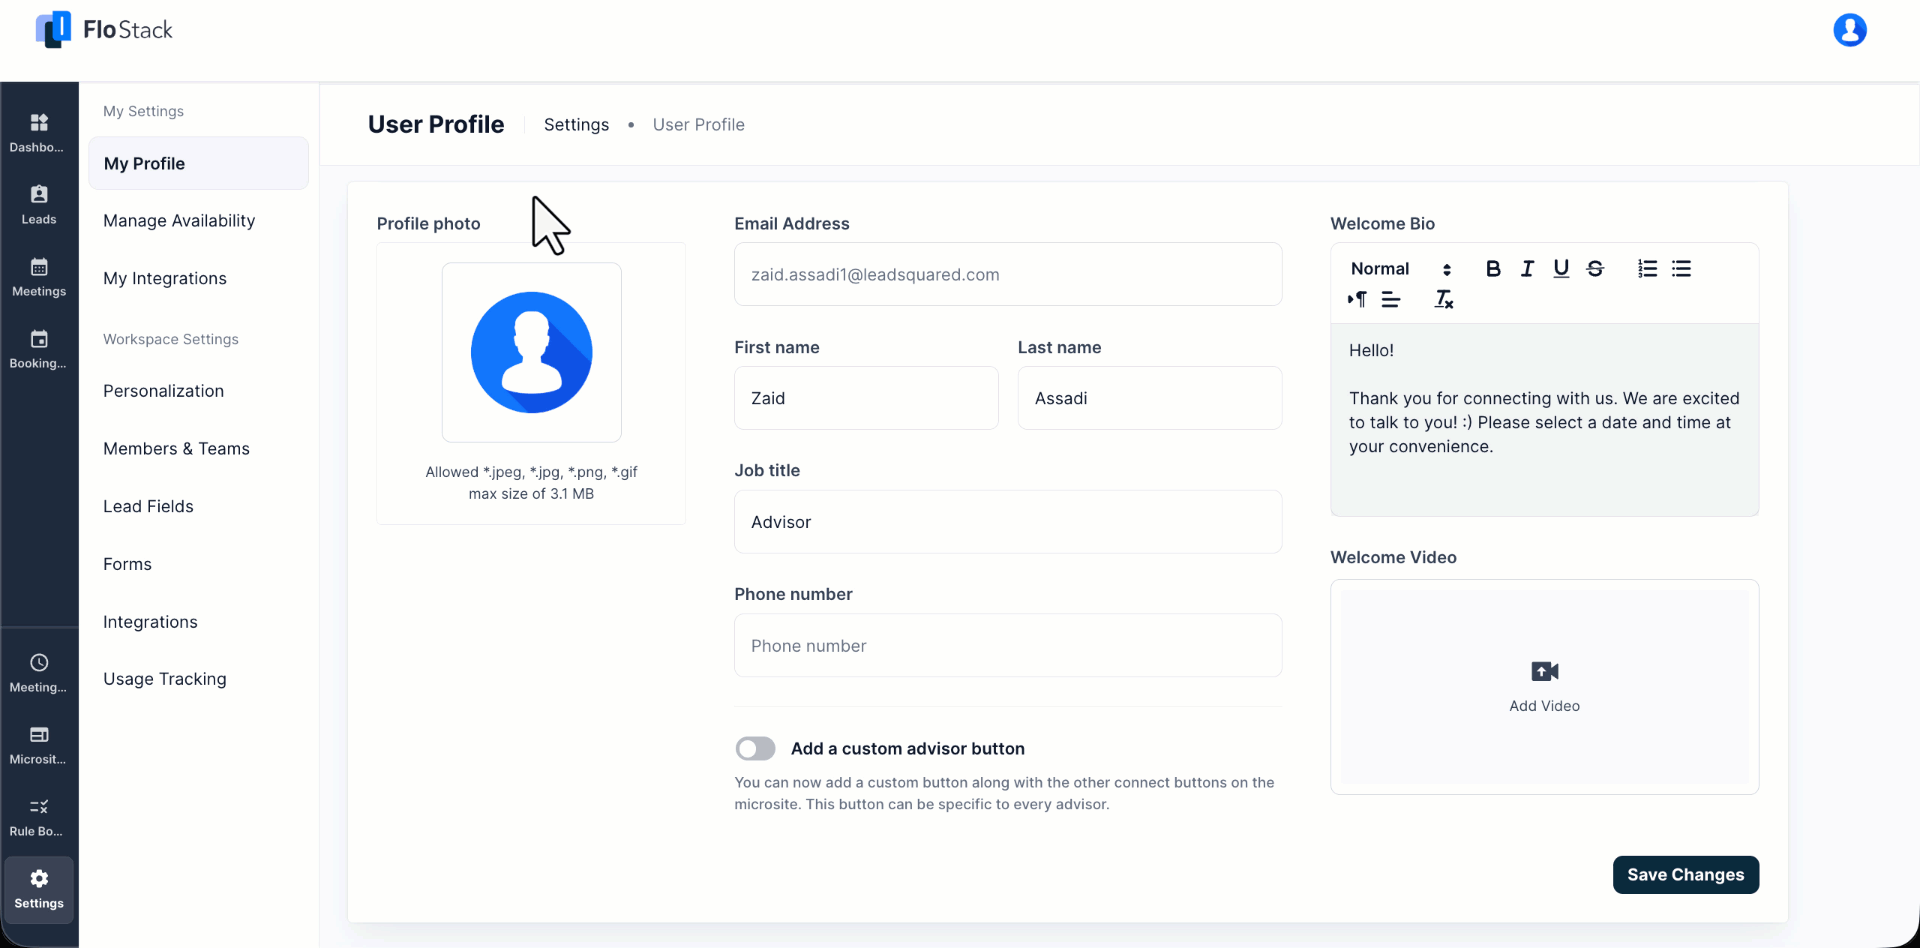
Task: Select My Profile in settings menu
Action: (x=198, y=163)
